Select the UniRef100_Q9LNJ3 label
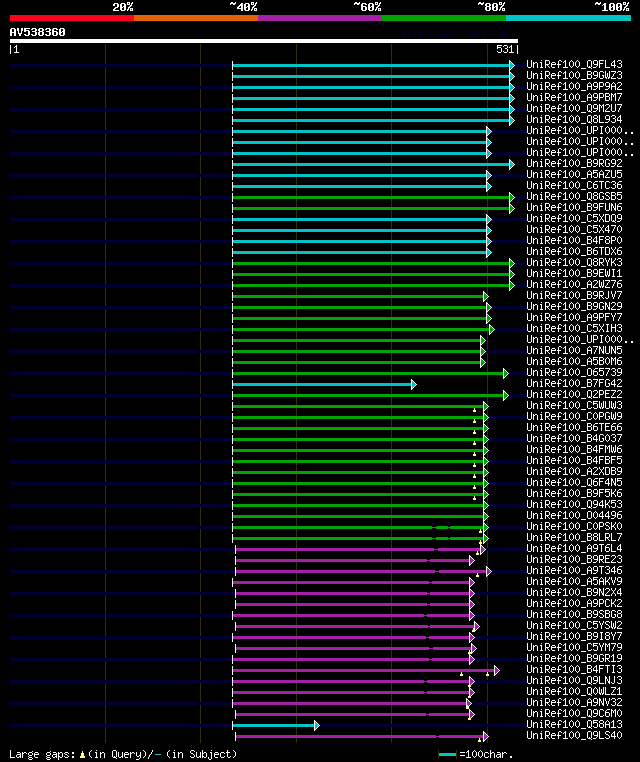 [574, 680]
